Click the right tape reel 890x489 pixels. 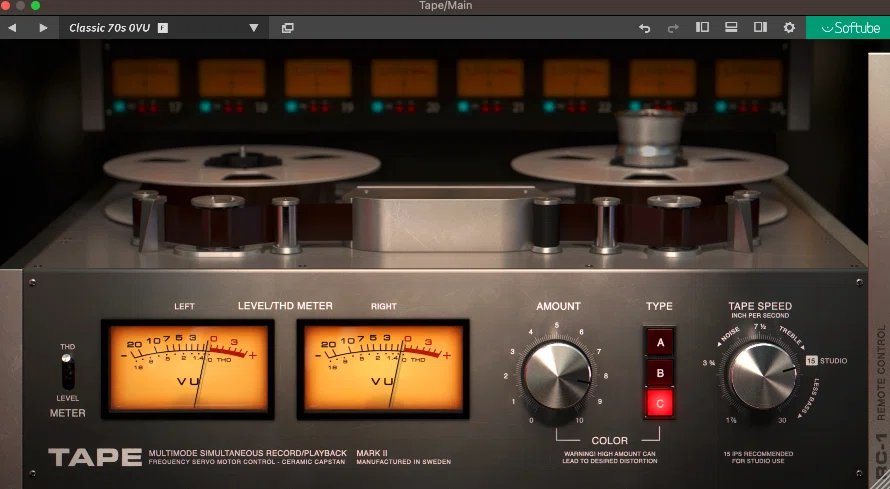click(x=649, y=165)
